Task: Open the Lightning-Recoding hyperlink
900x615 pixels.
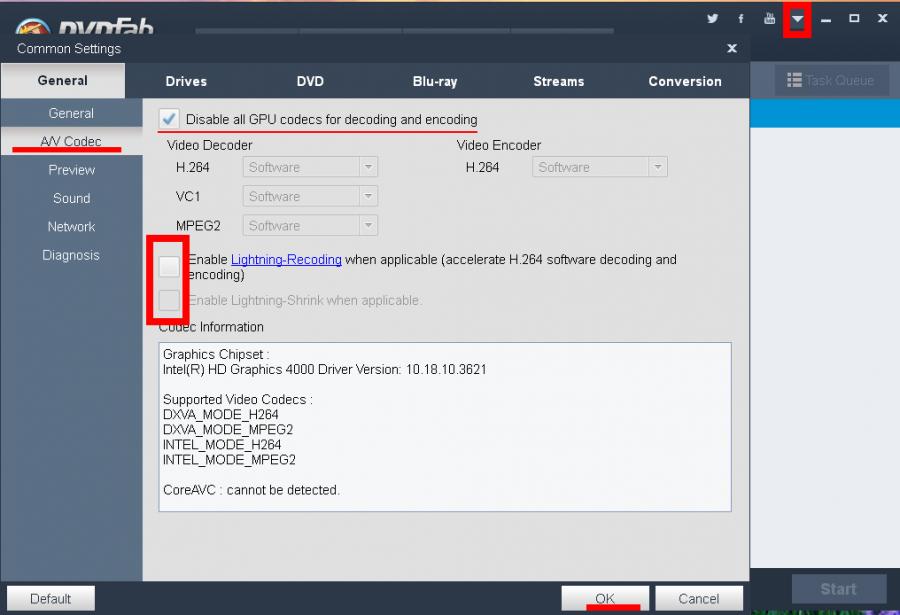Action: click(x=286, y=260)
